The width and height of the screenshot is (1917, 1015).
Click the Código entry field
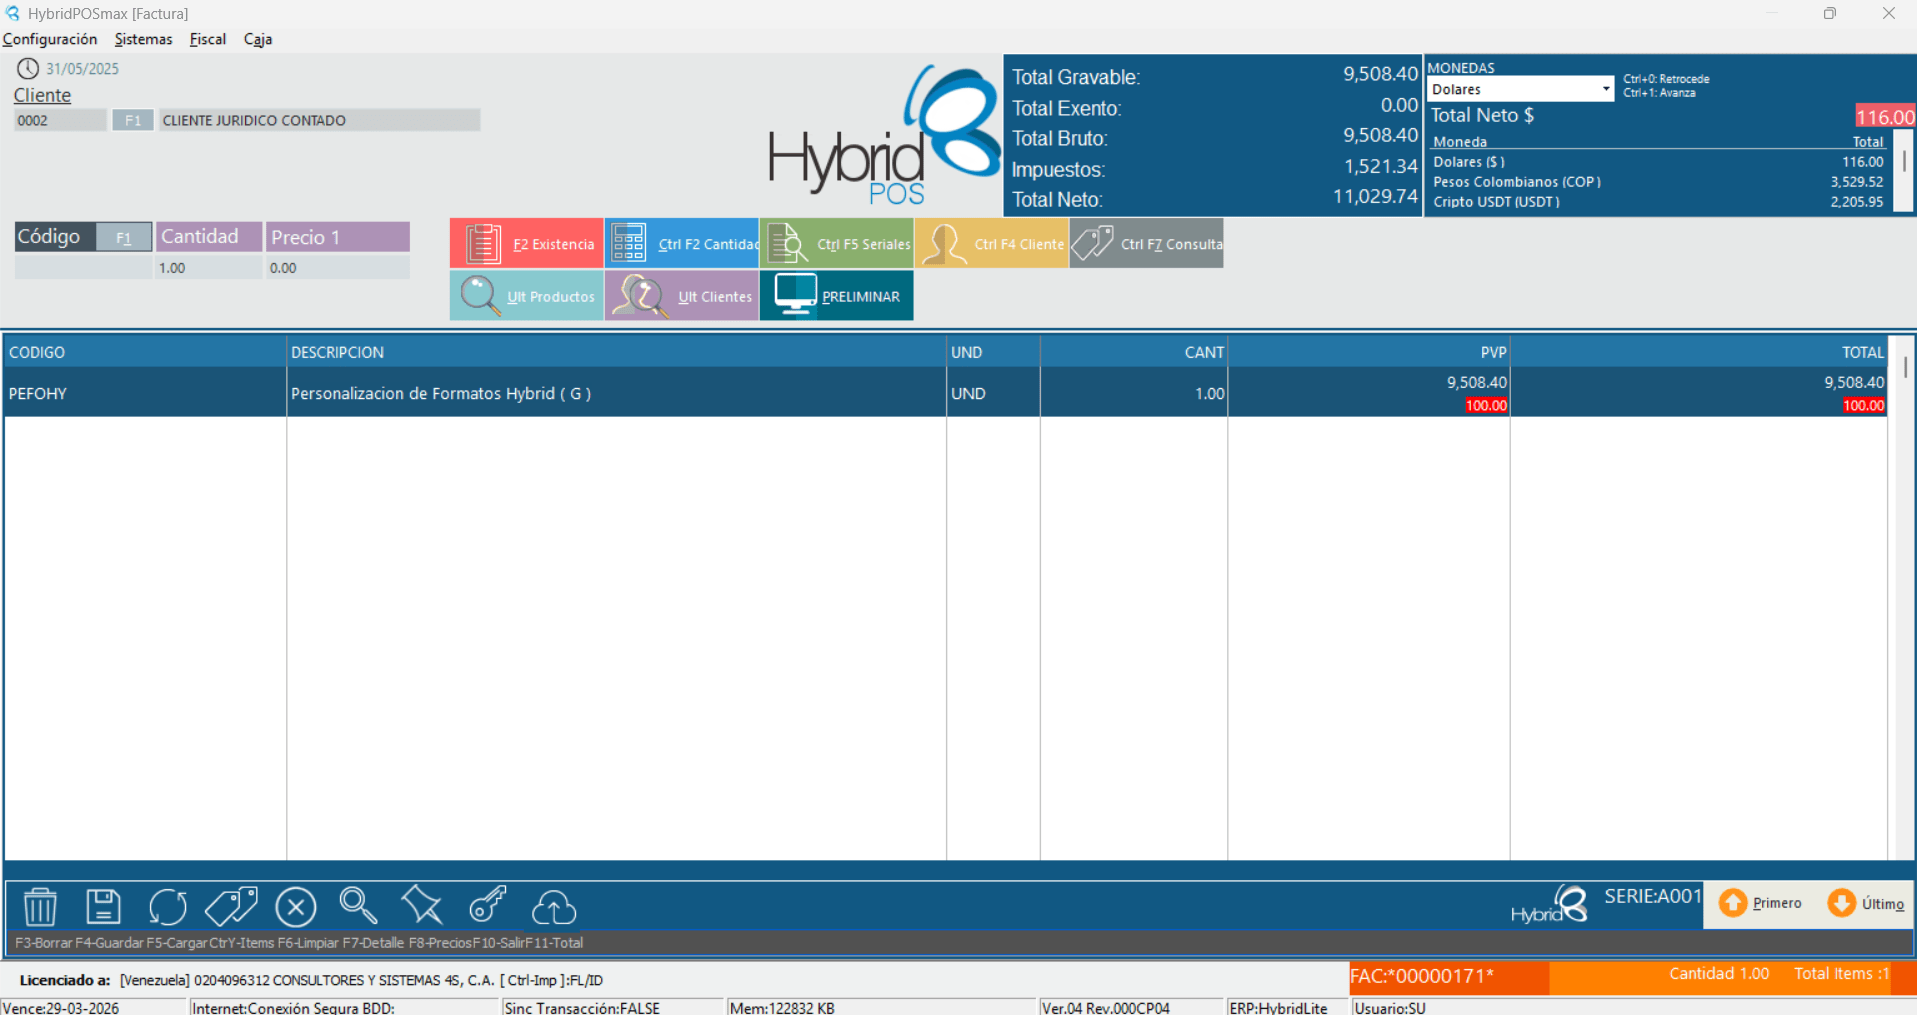coord(83,268)
